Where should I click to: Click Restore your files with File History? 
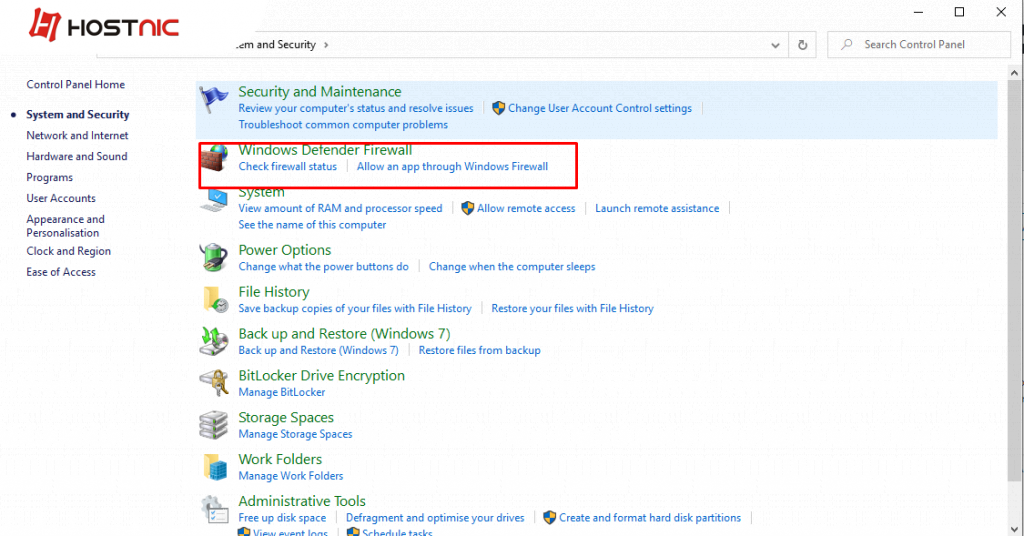tap(572, 308)
